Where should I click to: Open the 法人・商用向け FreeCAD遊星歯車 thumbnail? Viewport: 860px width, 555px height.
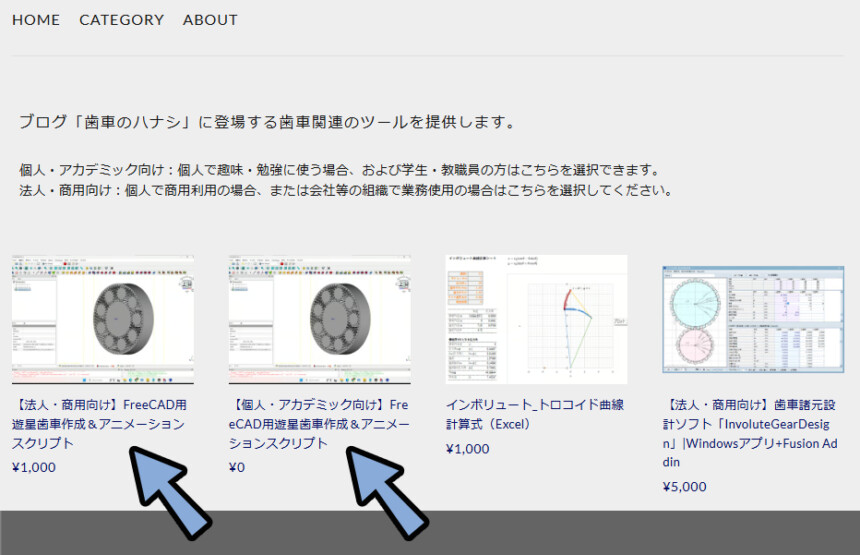(103, 319)
